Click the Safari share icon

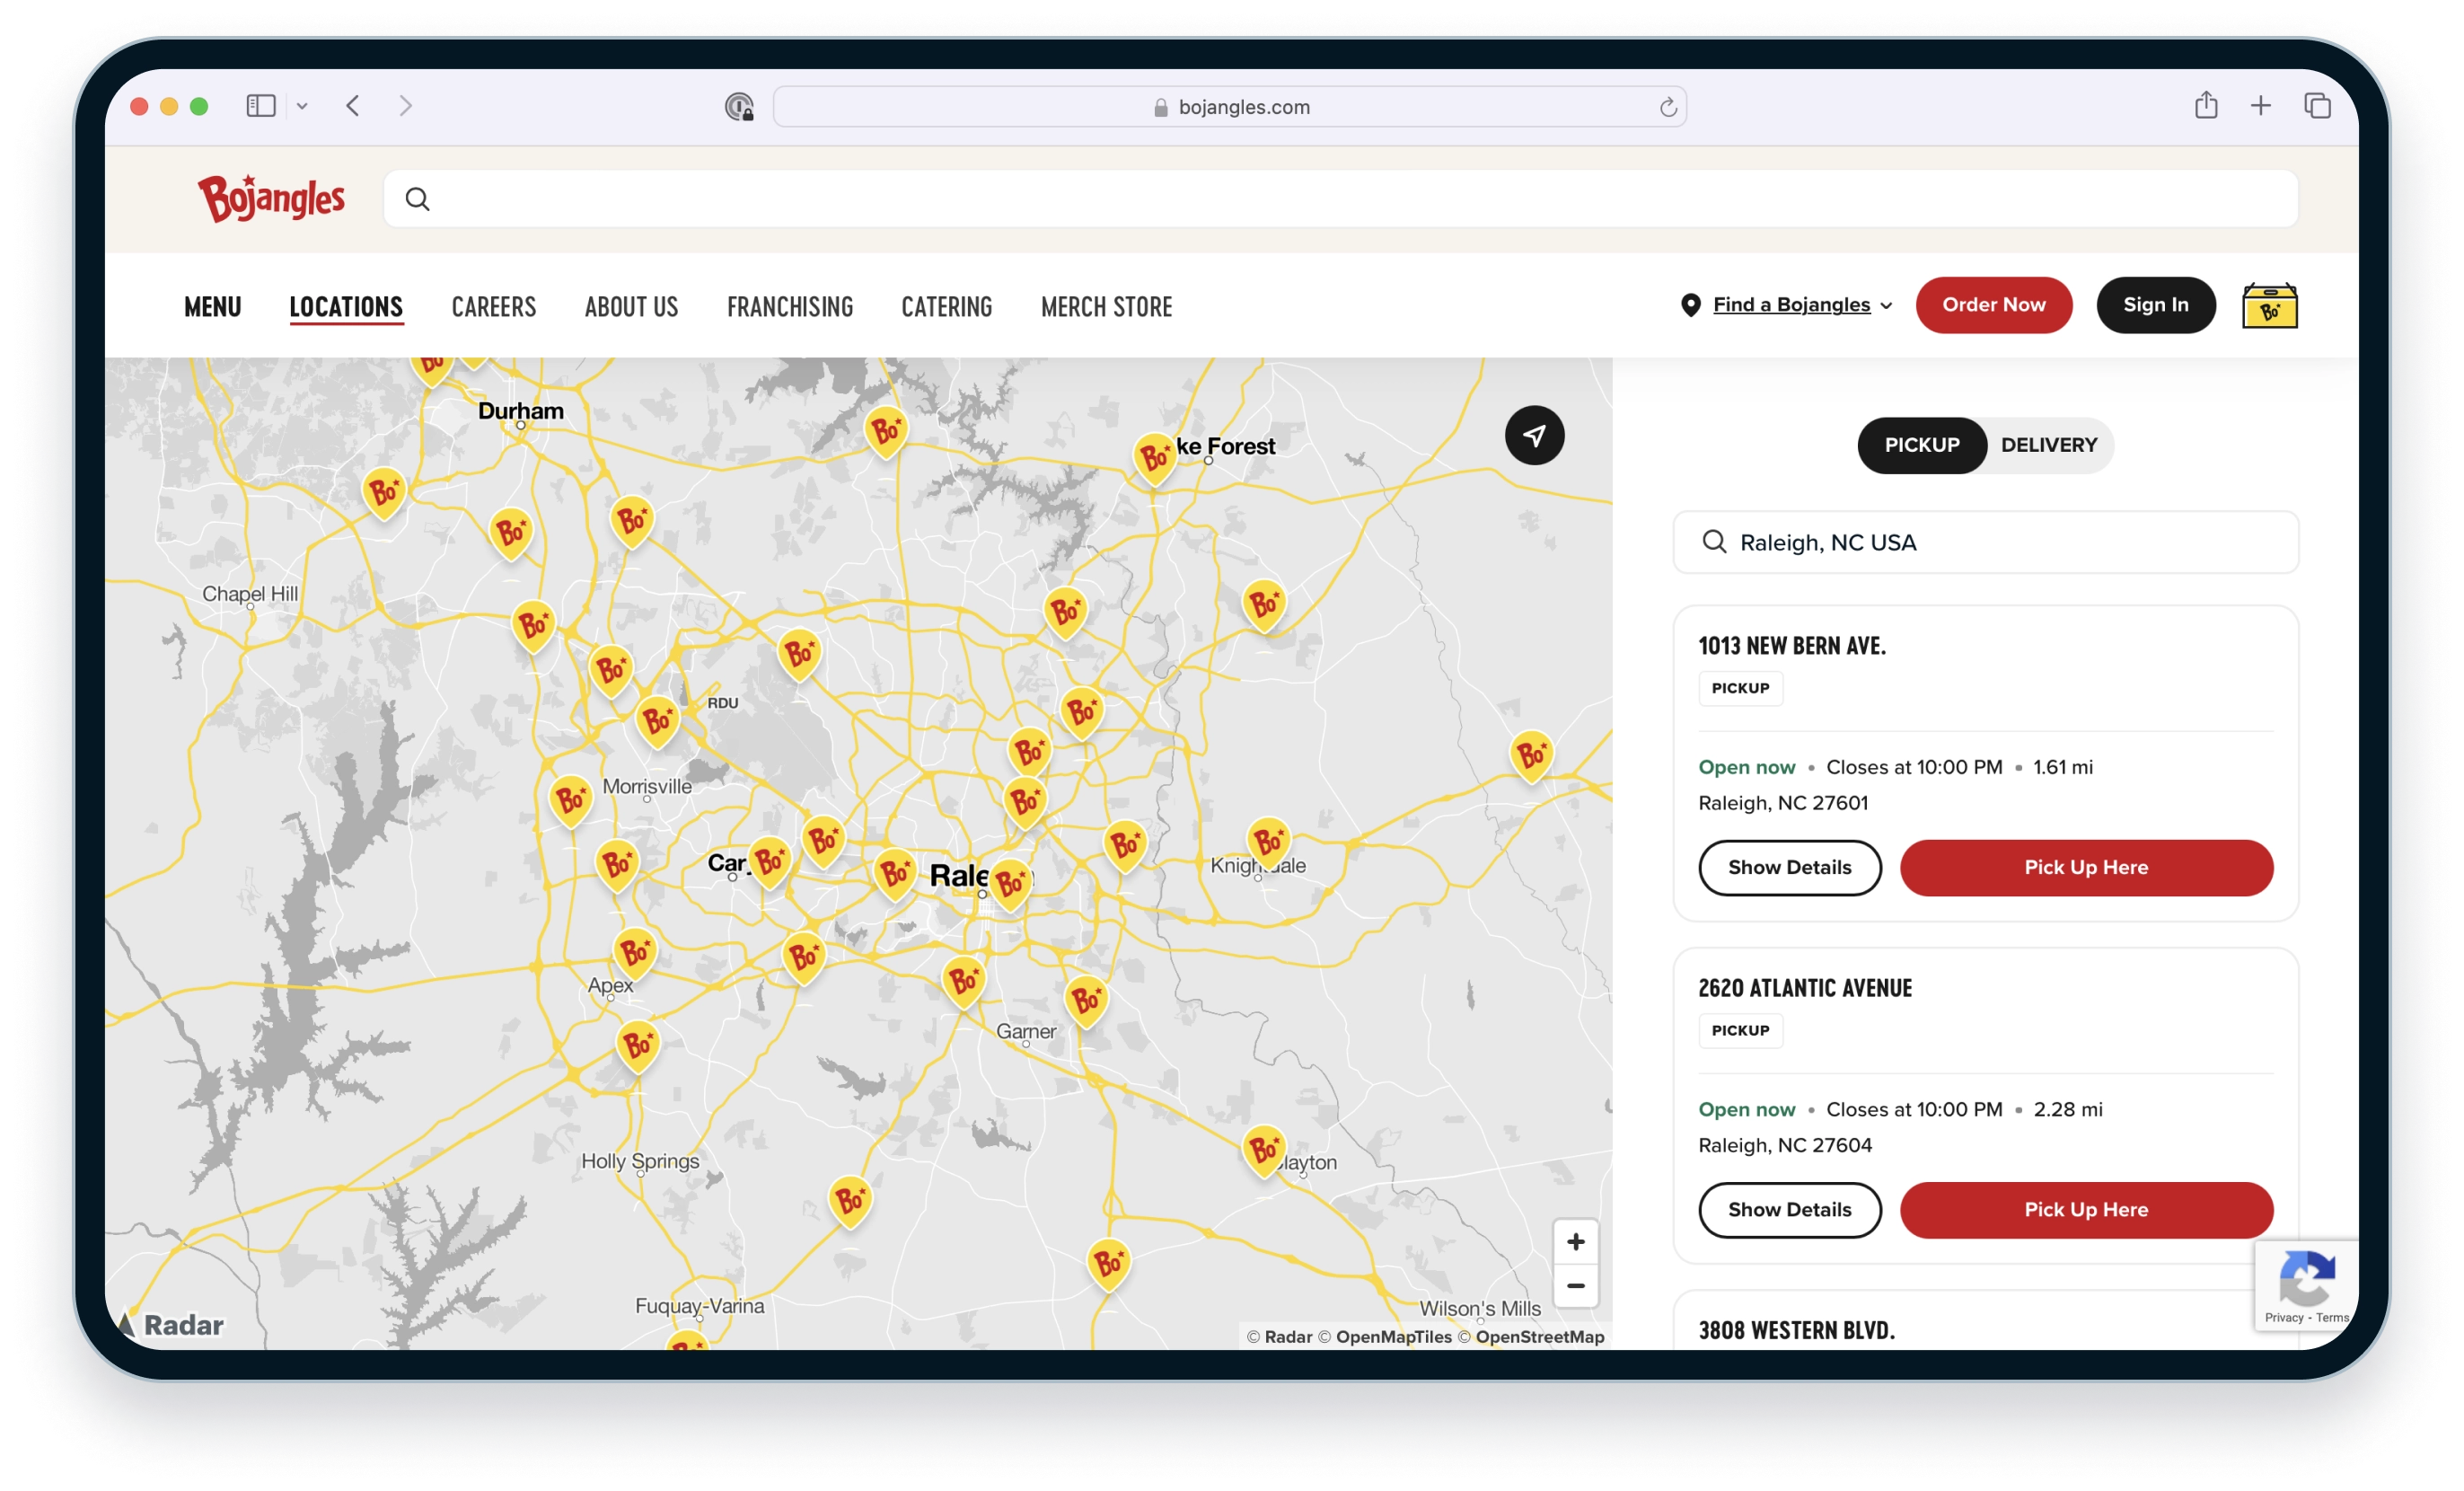pos(2205,106)
